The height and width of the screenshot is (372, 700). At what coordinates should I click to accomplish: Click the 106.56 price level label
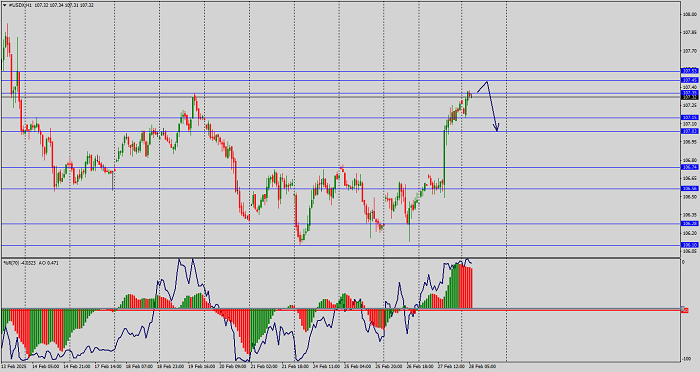pyautogui.click(x=690, y=188)
